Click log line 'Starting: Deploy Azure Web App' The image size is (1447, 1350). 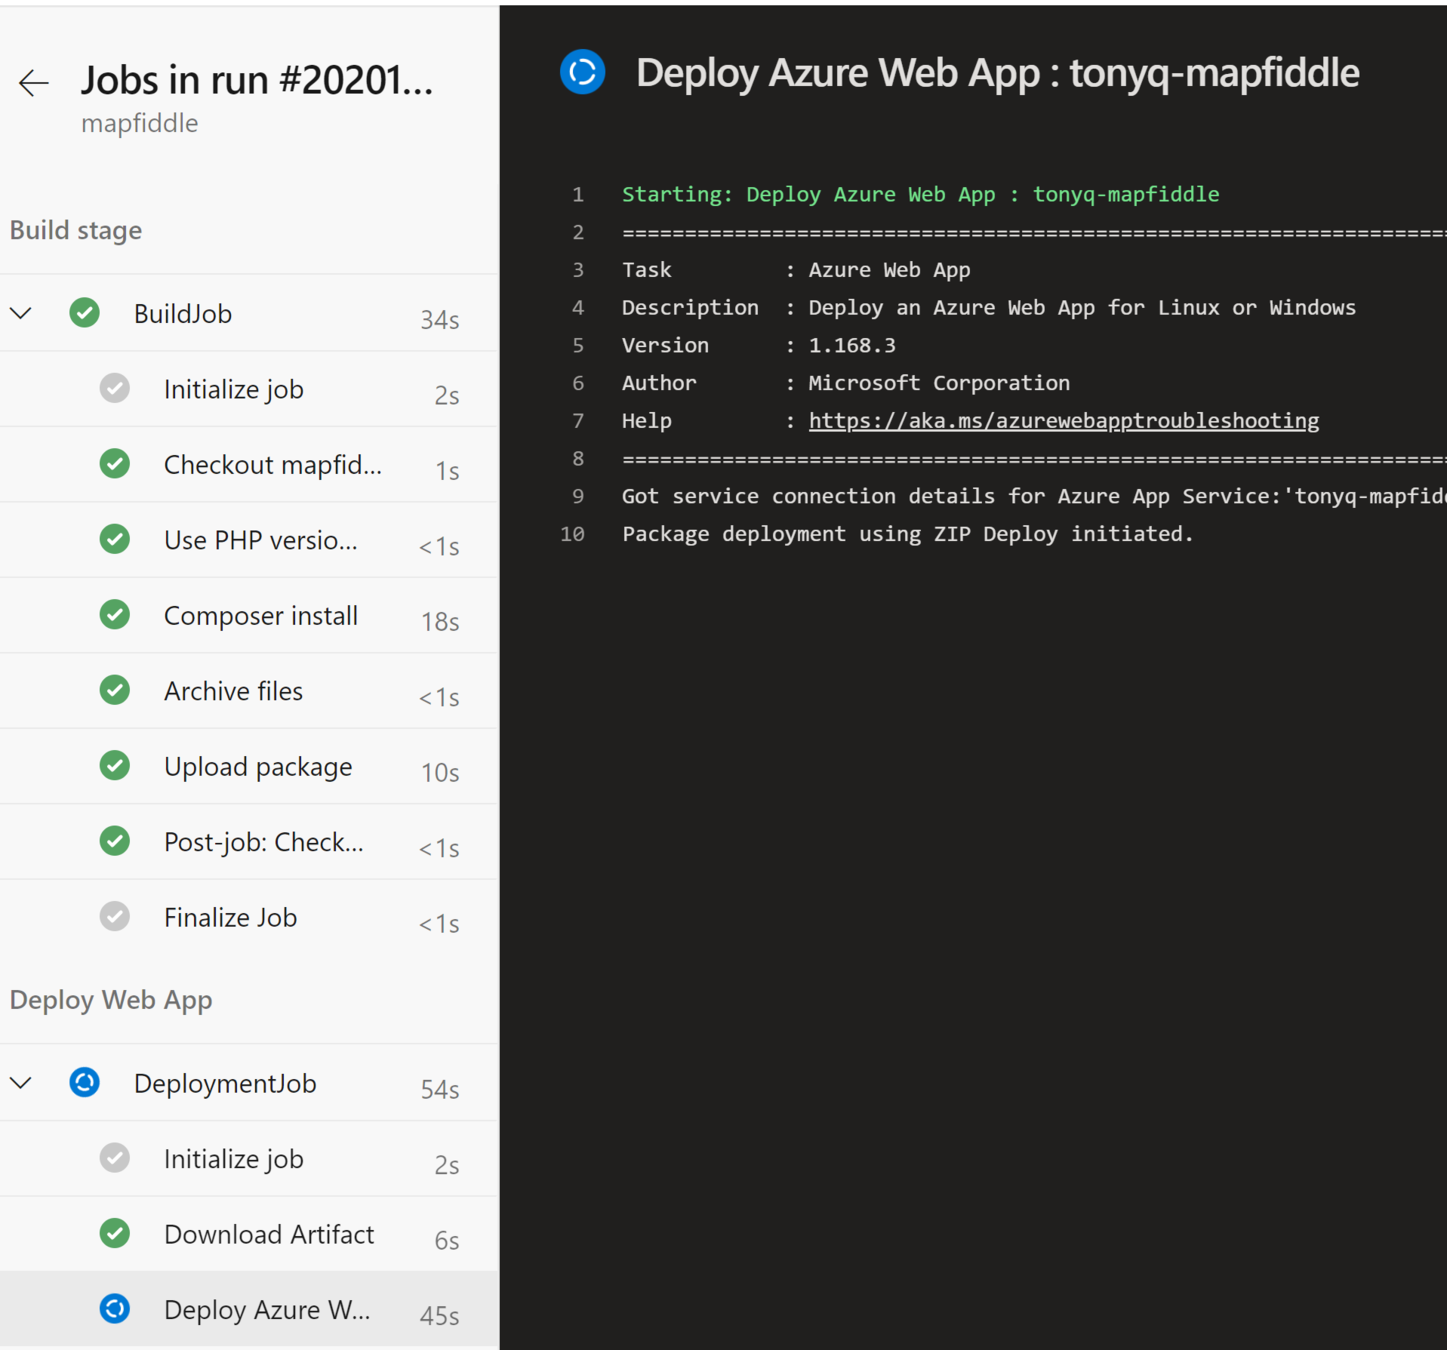pyautogui.click(x=921, y=194)
